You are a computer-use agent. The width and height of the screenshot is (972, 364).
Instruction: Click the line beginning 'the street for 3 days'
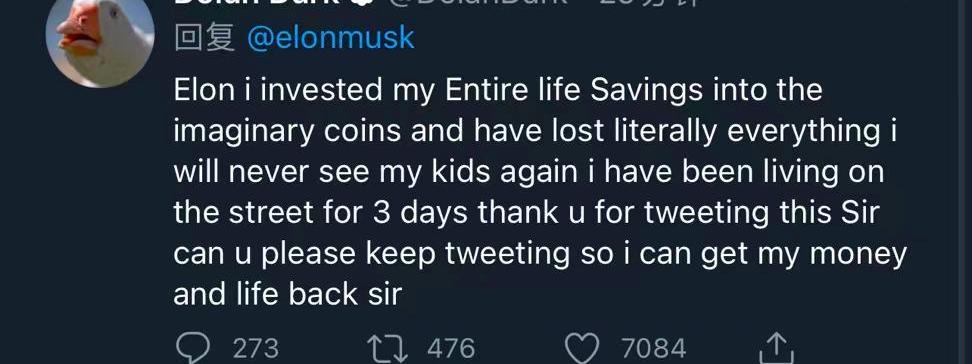pyautogui.click(x=527, y=213)
